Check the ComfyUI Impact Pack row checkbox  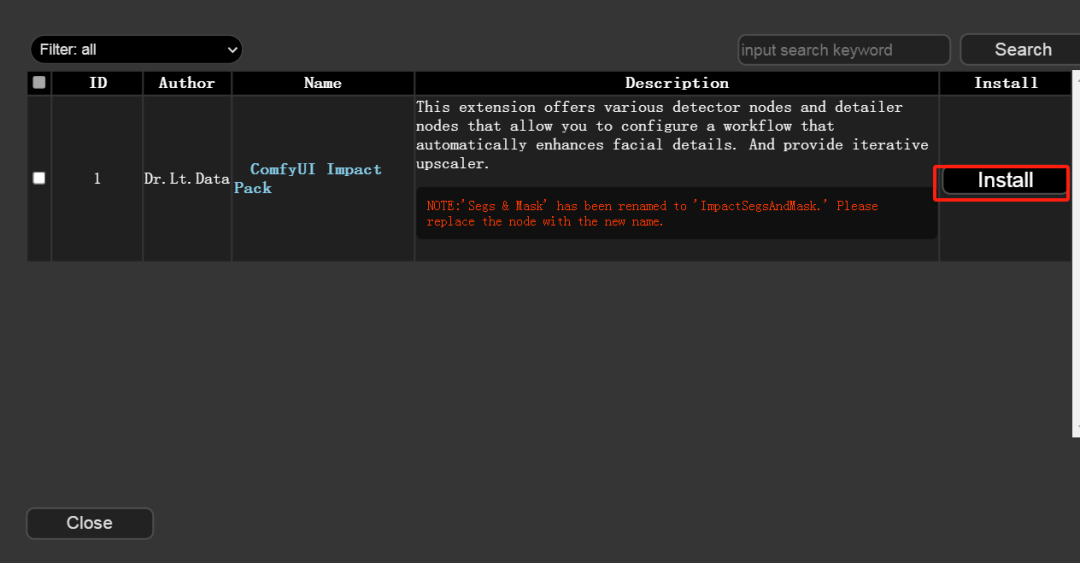(39, 178)
